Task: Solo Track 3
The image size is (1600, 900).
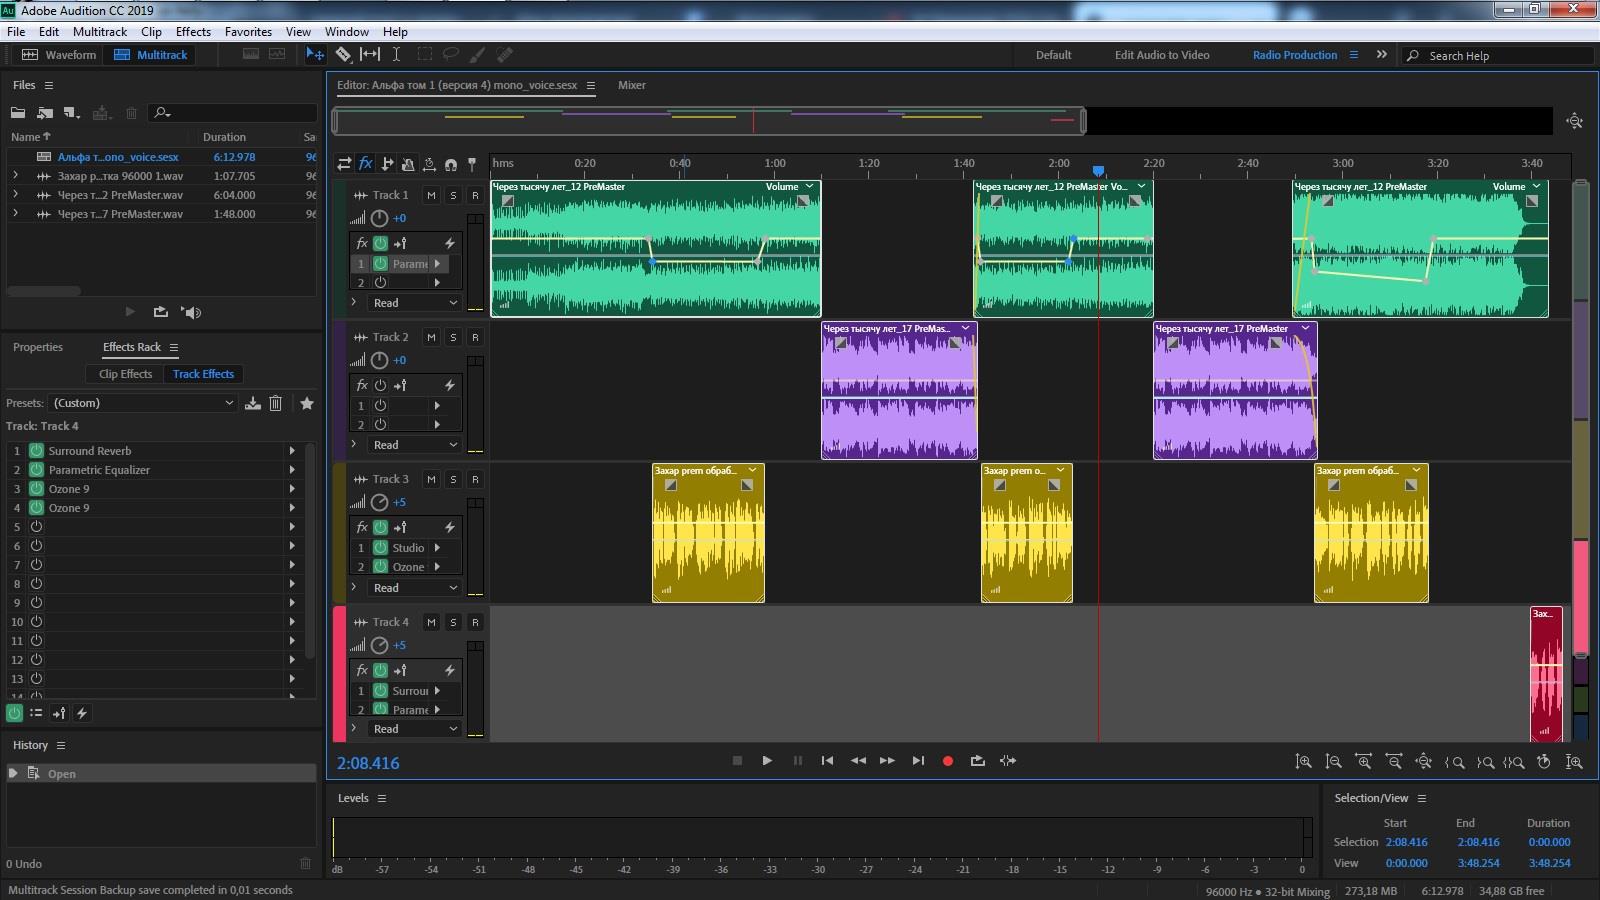Action: coord(453,479)
